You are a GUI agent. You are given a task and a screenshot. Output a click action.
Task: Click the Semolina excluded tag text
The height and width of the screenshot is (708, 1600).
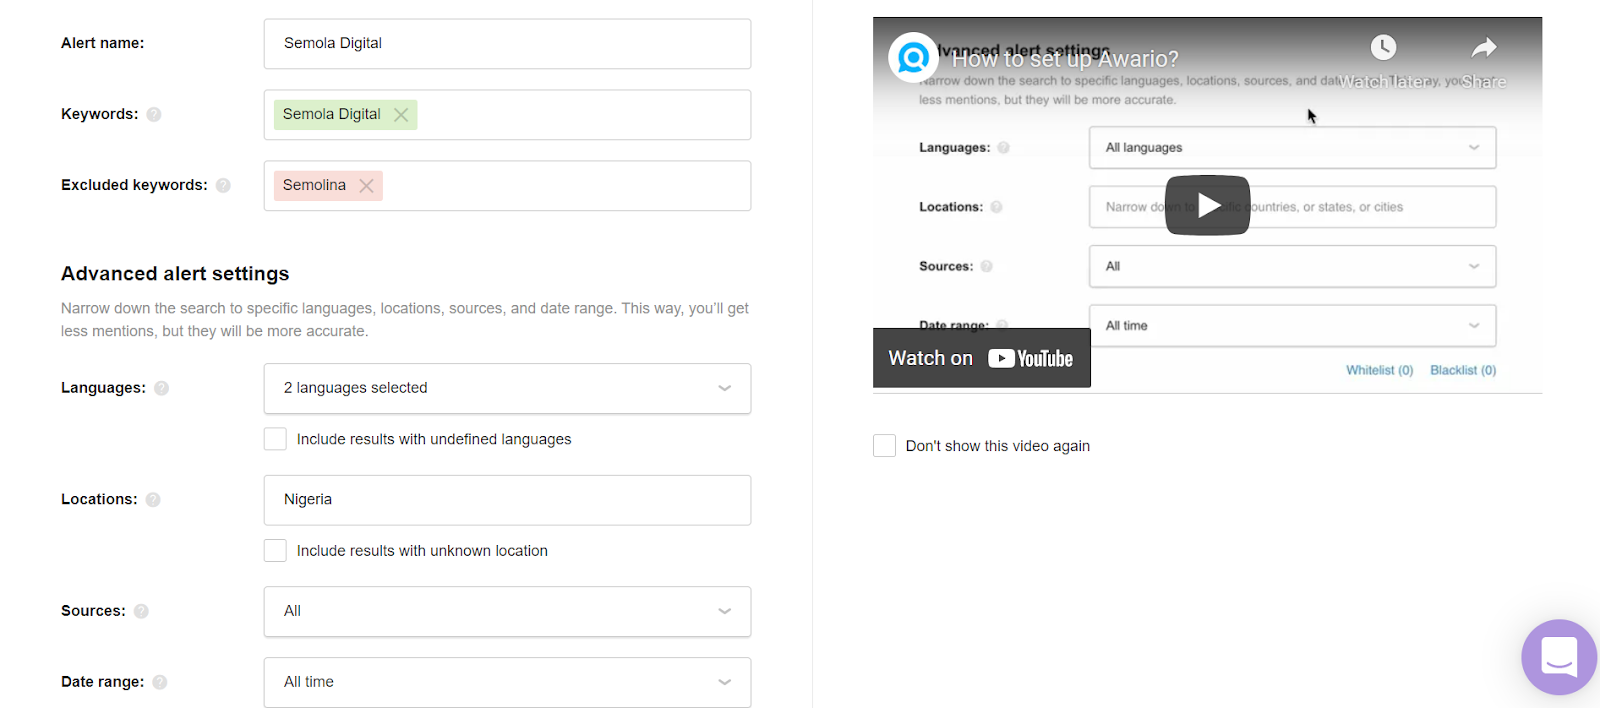tap(314, 185)
